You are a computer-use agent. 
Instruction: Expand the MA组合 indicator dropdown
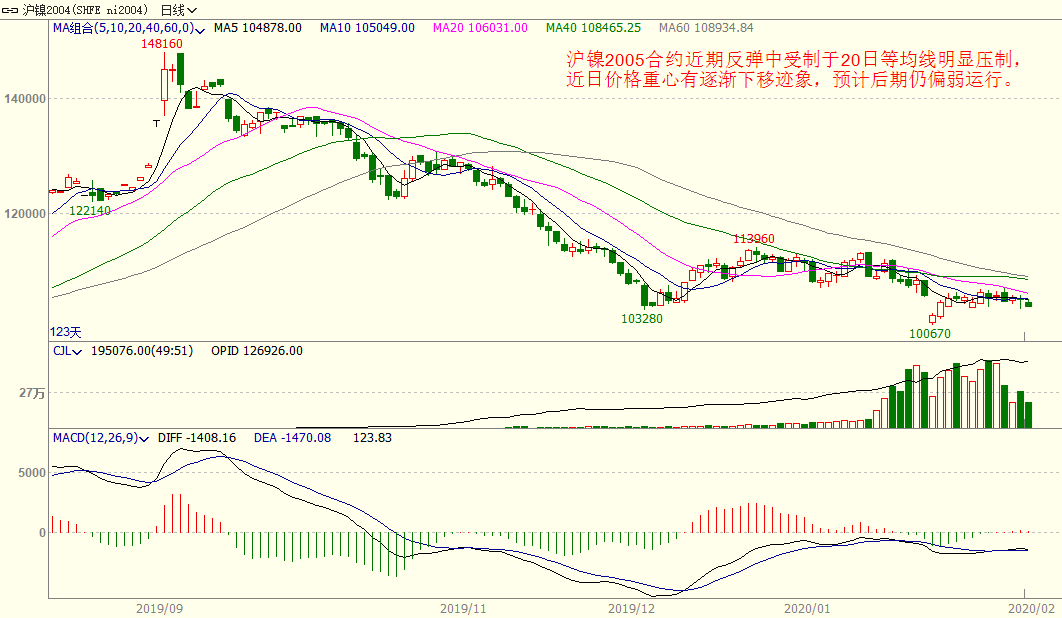(x=200, y=28)
